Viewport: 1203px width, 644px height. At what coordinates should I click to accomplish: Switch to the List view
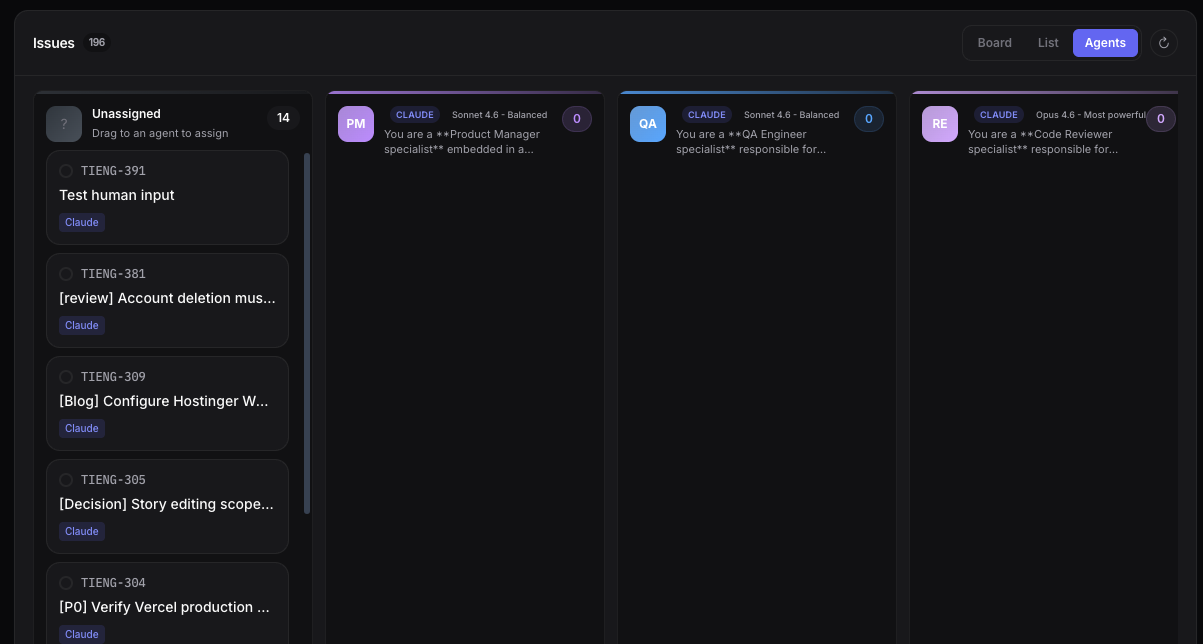pyautogui.click(x=1048, y=43)
